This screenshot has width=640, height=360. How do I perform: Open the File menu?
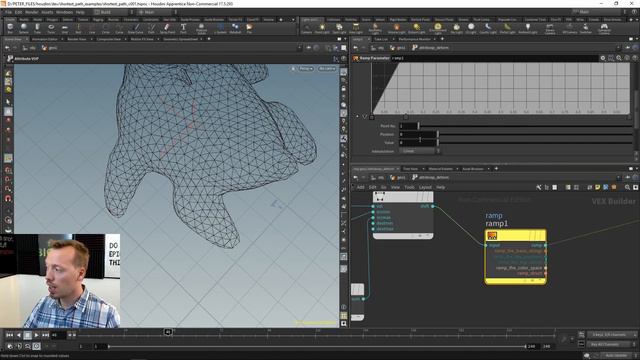[8, 12]
